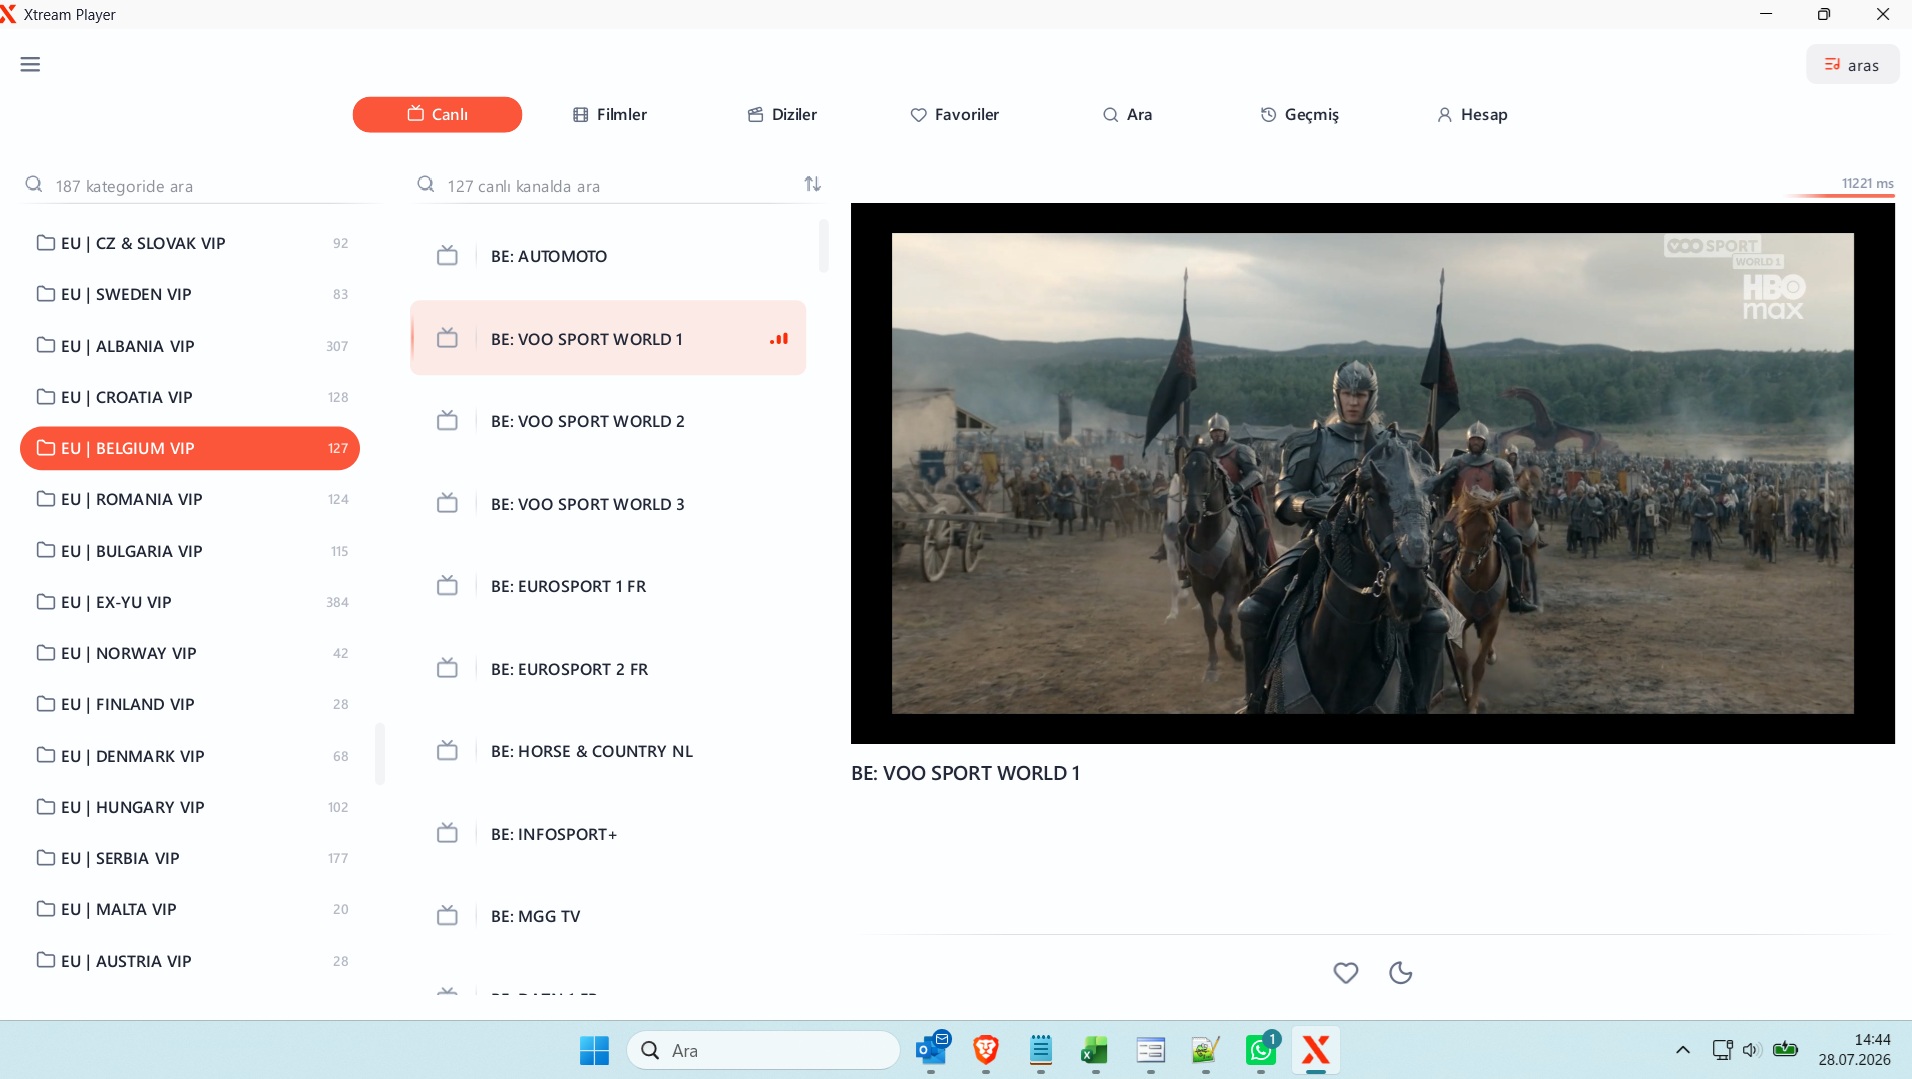Open Outlook from the taskbar
The height and width of the screenshot is (1079, 1912).
pyautogui.click(x=932, y=1050)
